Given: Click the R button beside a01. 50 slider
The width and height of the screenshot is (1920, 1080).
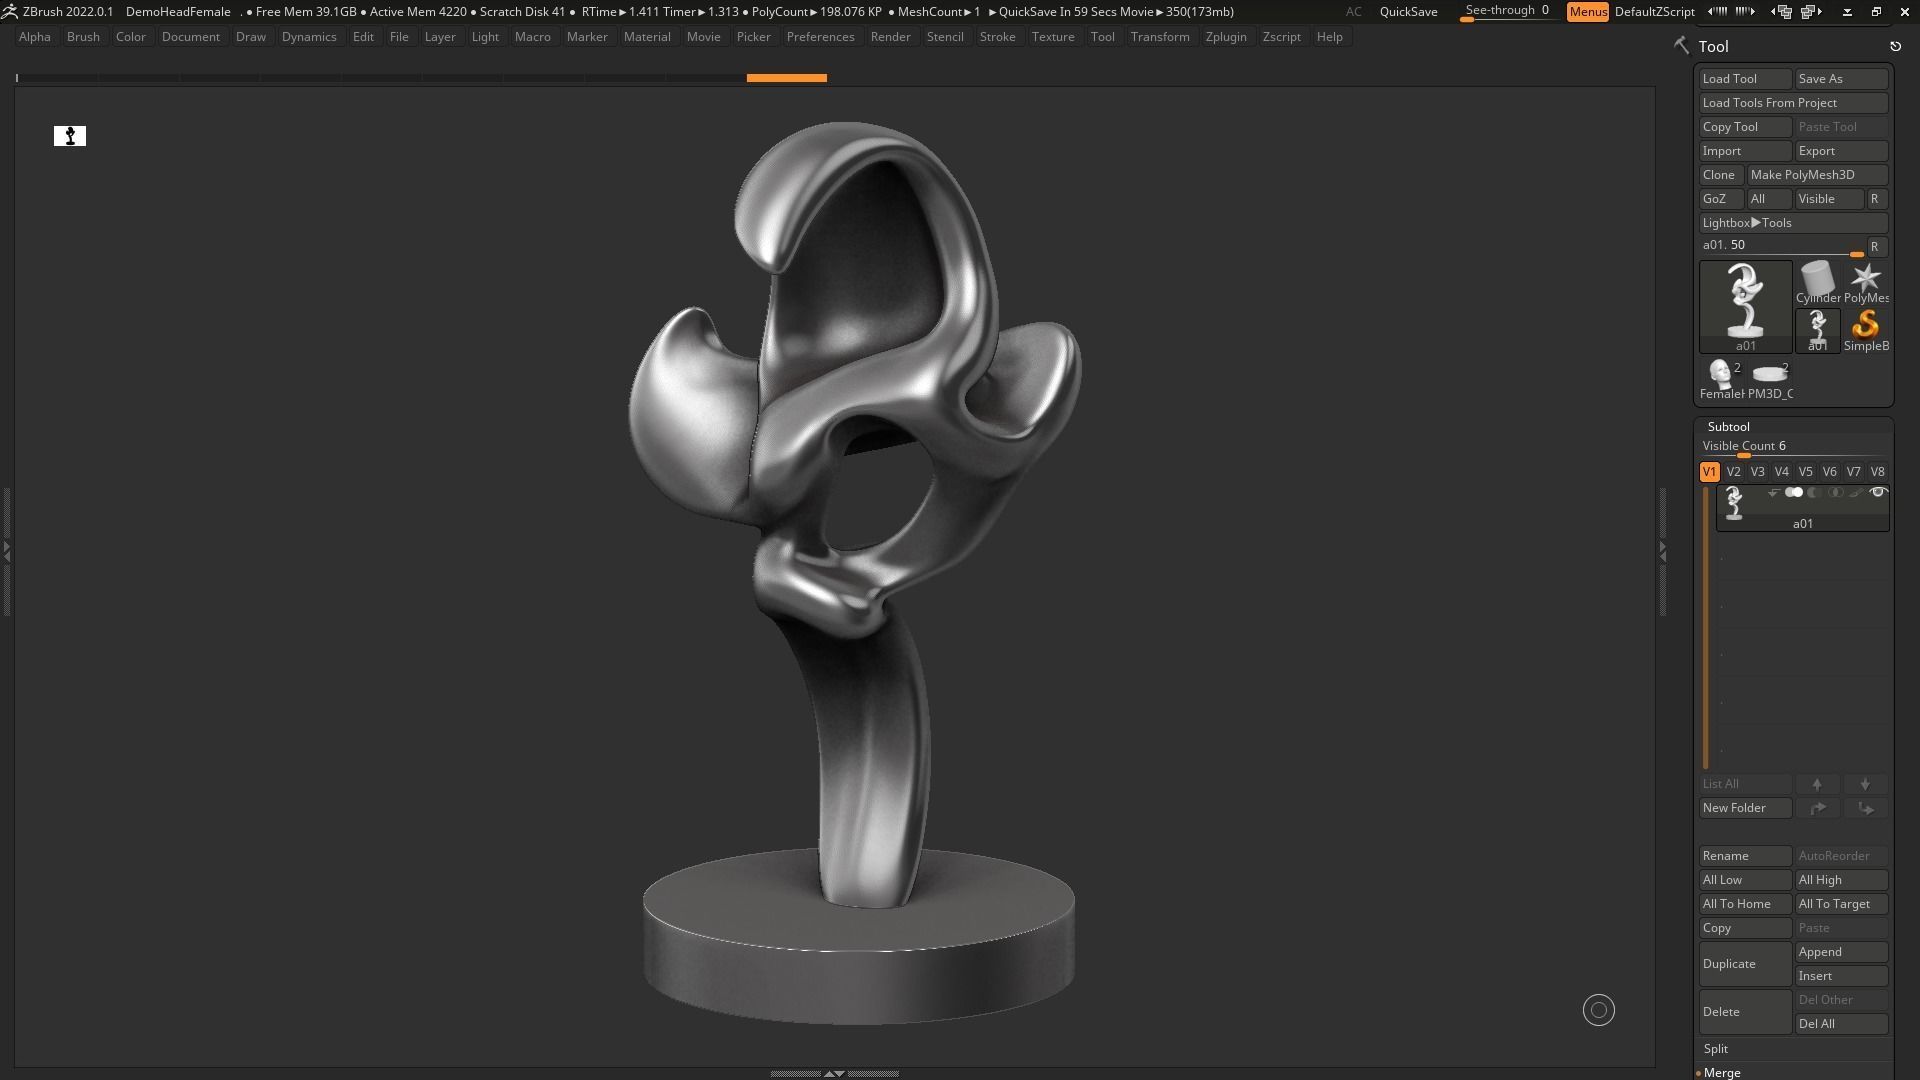Looking at the screenshot, I should coord(1875,246).
